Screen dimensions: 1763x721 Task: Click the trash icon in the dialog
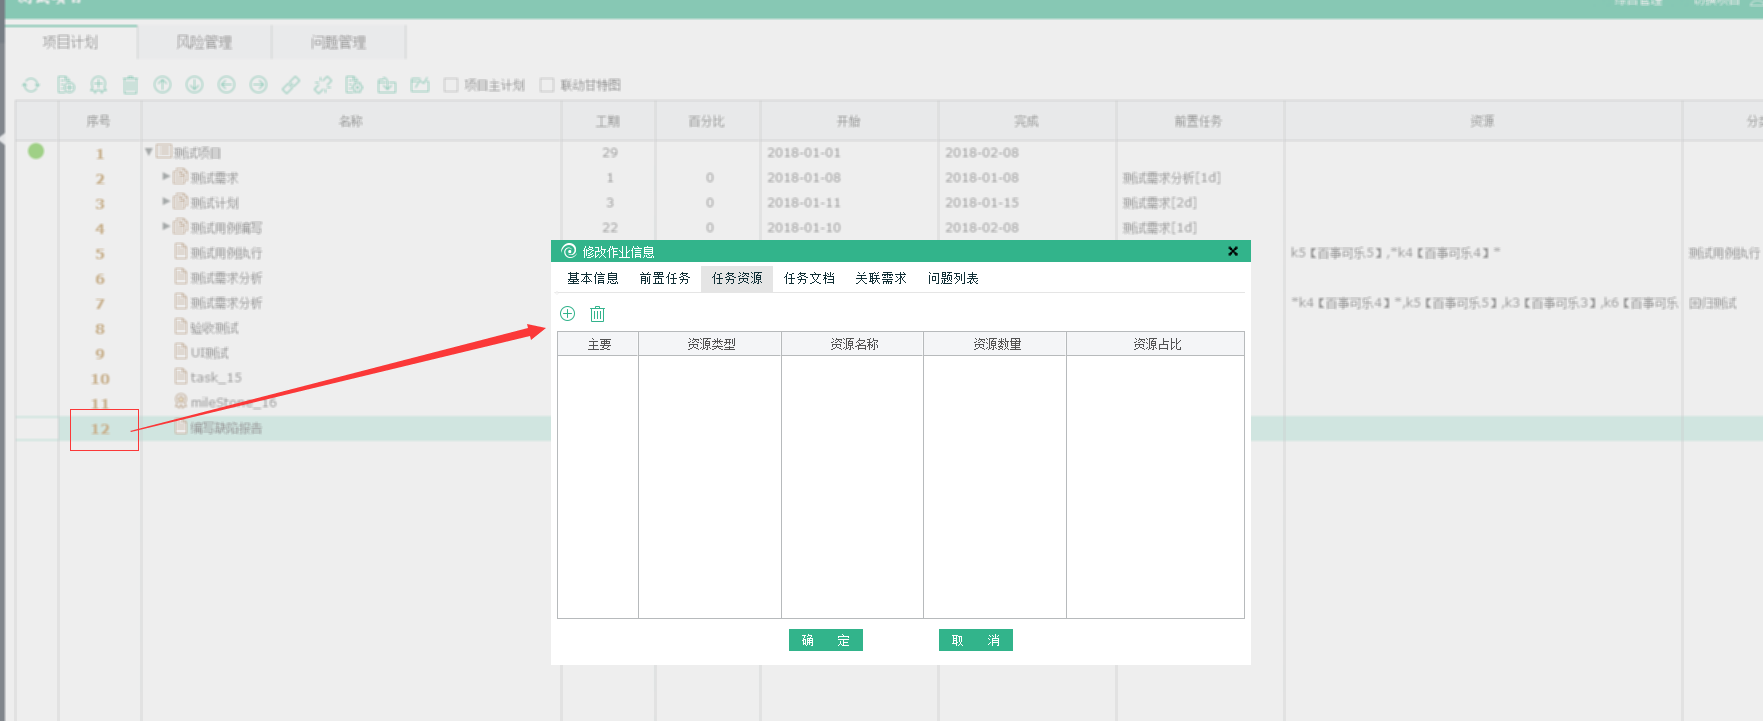pos(597,314)
